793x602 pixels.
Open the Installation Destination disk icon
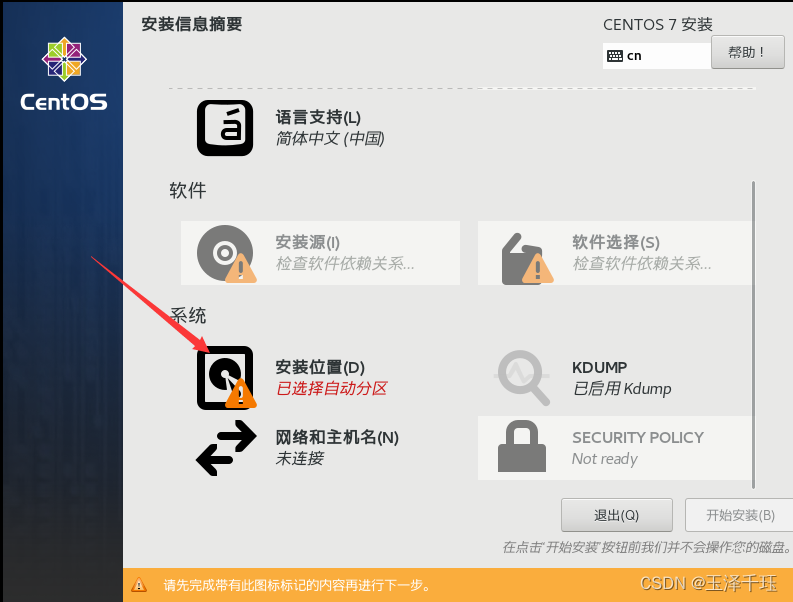pyautogui.click(x=226, y=377)
